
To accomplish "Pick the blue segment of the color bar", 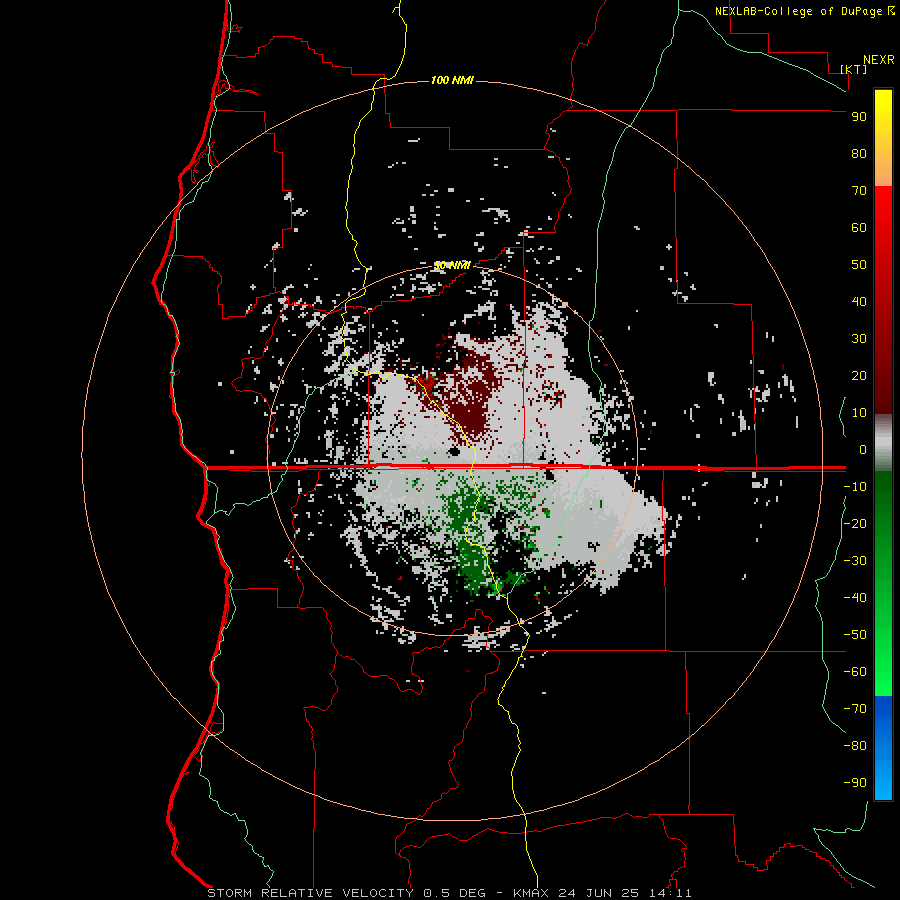I will click(883, 747).
